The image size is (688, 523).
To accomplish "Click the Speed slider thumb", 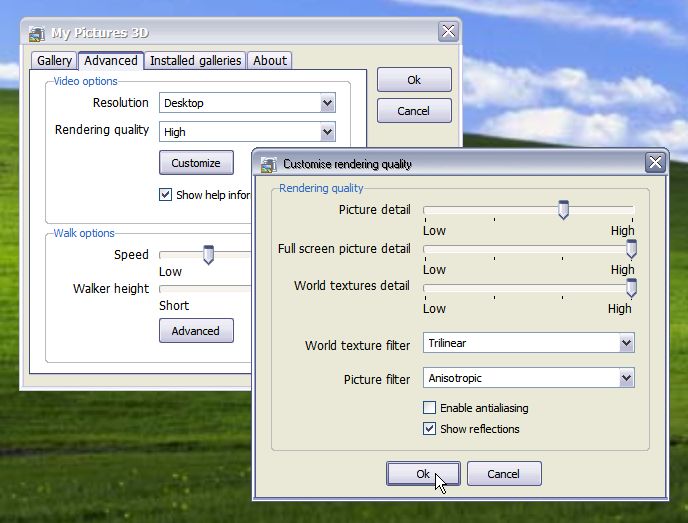I will 208,255.
